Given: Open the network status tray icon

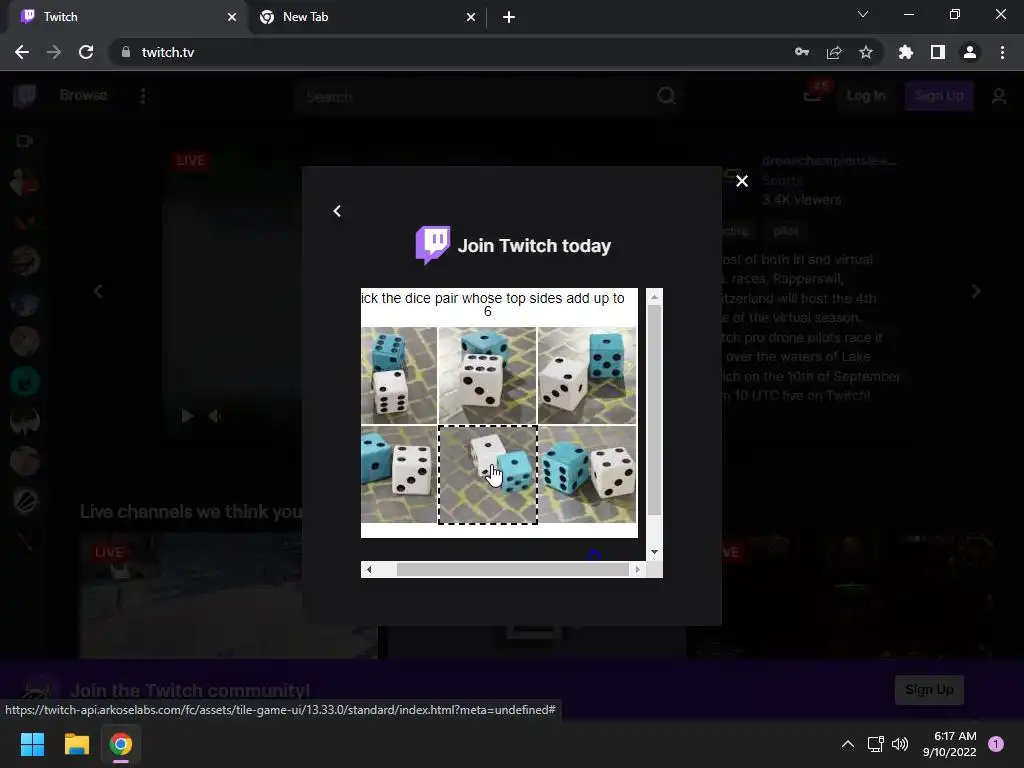Looking at the screenshot, I should click(875, 744).
